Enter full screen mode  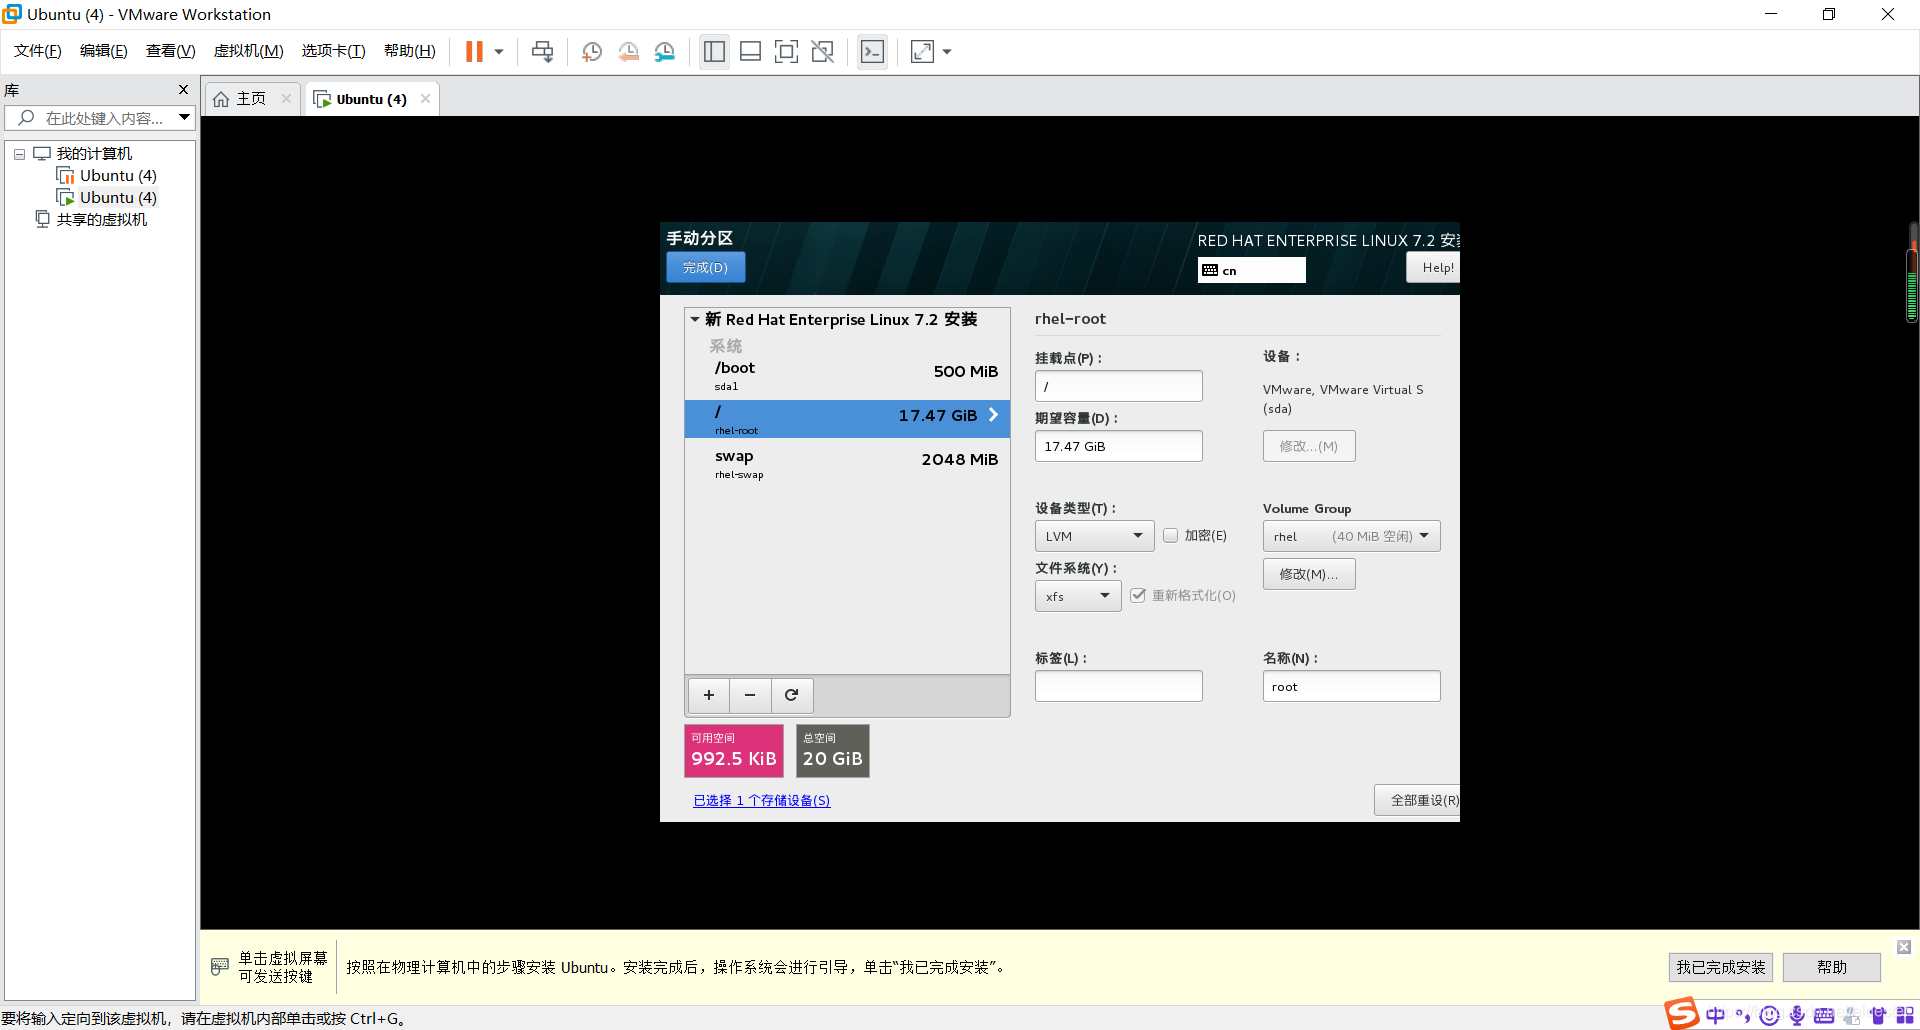[x=787, y=51]
